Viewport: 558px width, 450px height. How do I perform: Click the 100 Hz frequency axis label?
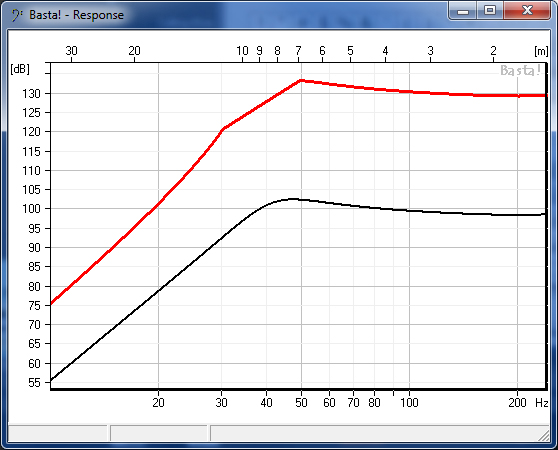point(409,403)
